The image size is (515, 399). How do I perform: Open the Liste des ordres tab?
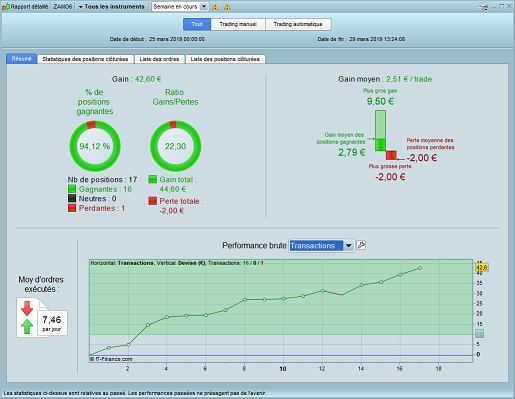[159, 59]
